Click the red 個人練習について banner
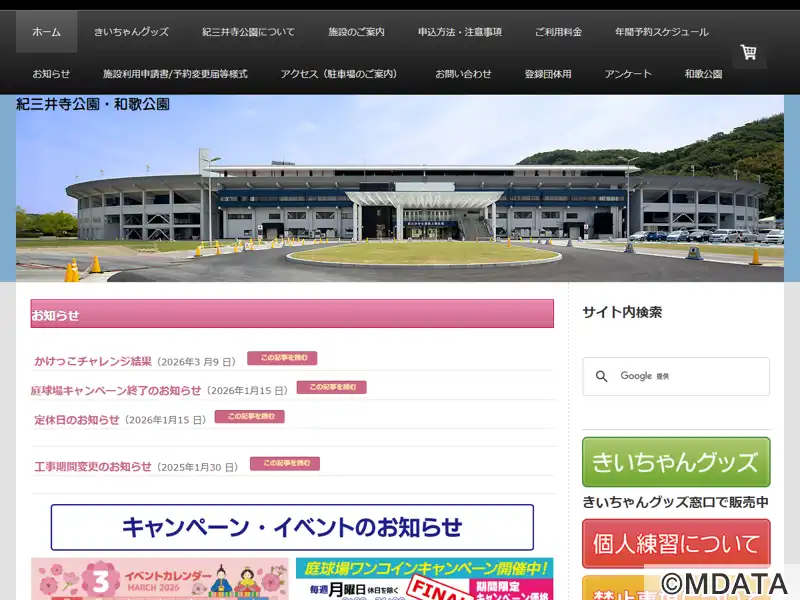800x600 pixels. 676,544
